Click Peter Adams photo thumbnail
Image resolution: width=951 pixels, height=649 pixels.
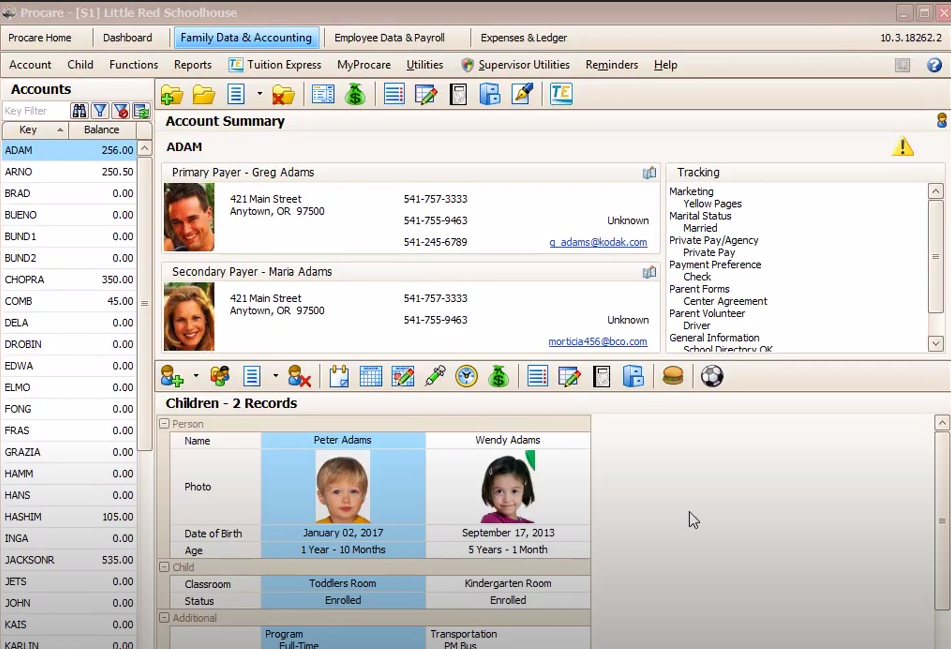point(343,486)
